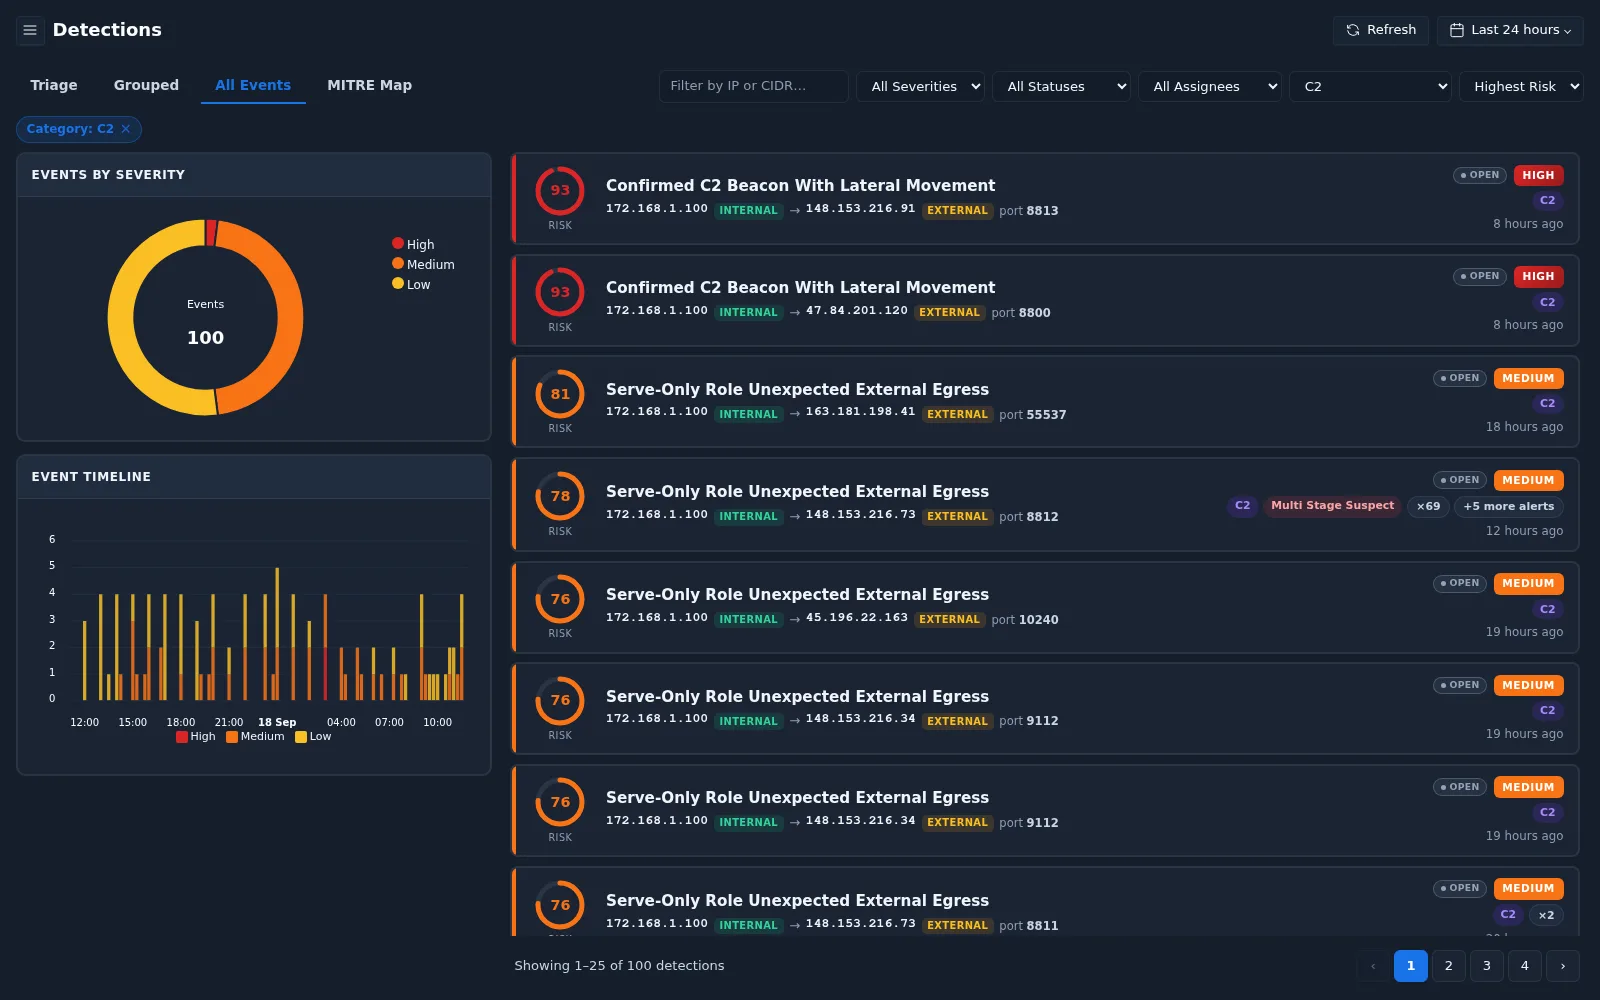Image resolution: width=1600 pixels, height=1000 pixels.
Task: Click the Refresh button
Action: (x=1381, y=30)
